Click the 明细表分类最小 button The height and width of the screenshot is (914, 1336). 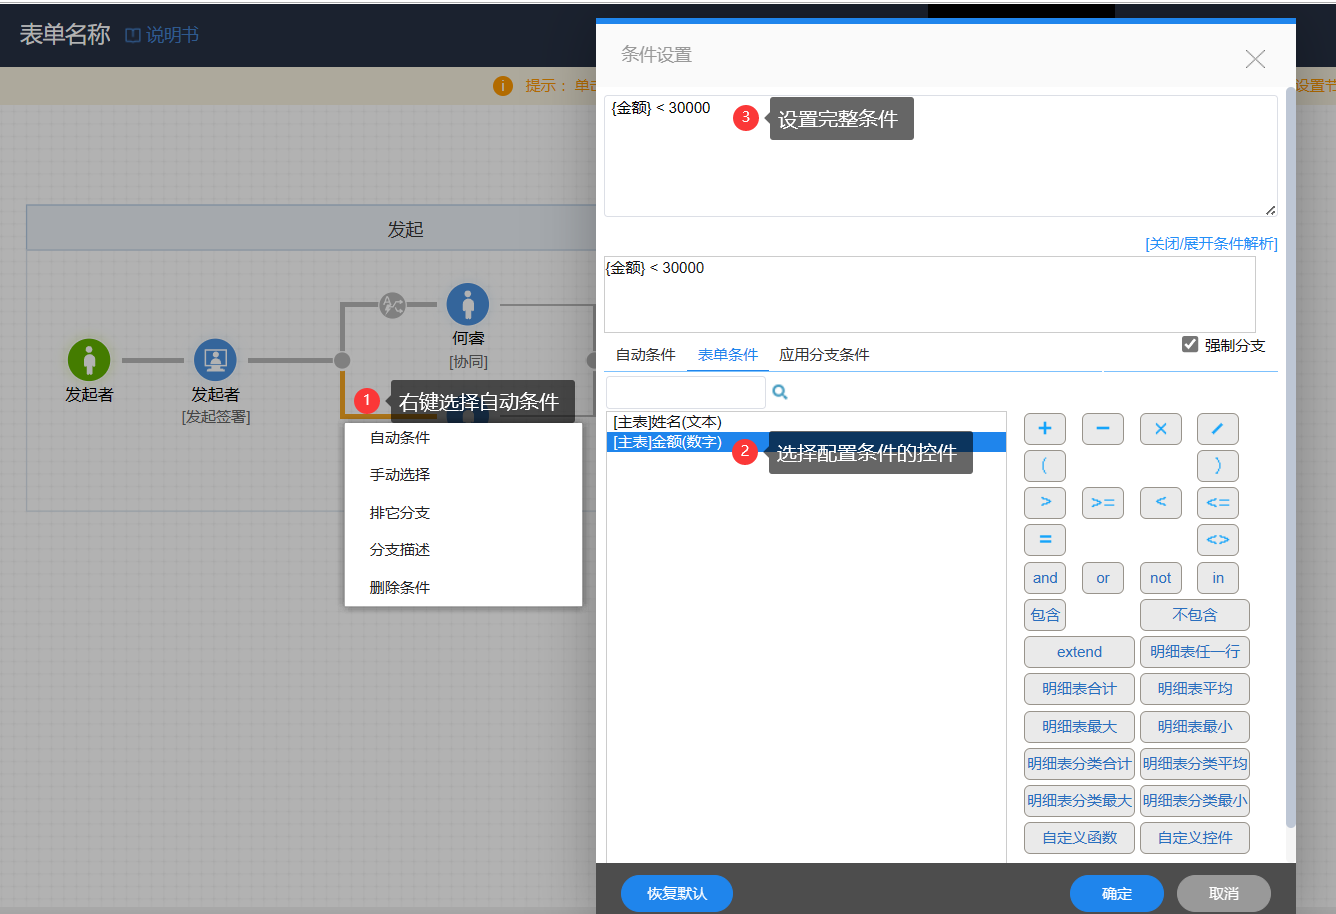coord(1195,801)
